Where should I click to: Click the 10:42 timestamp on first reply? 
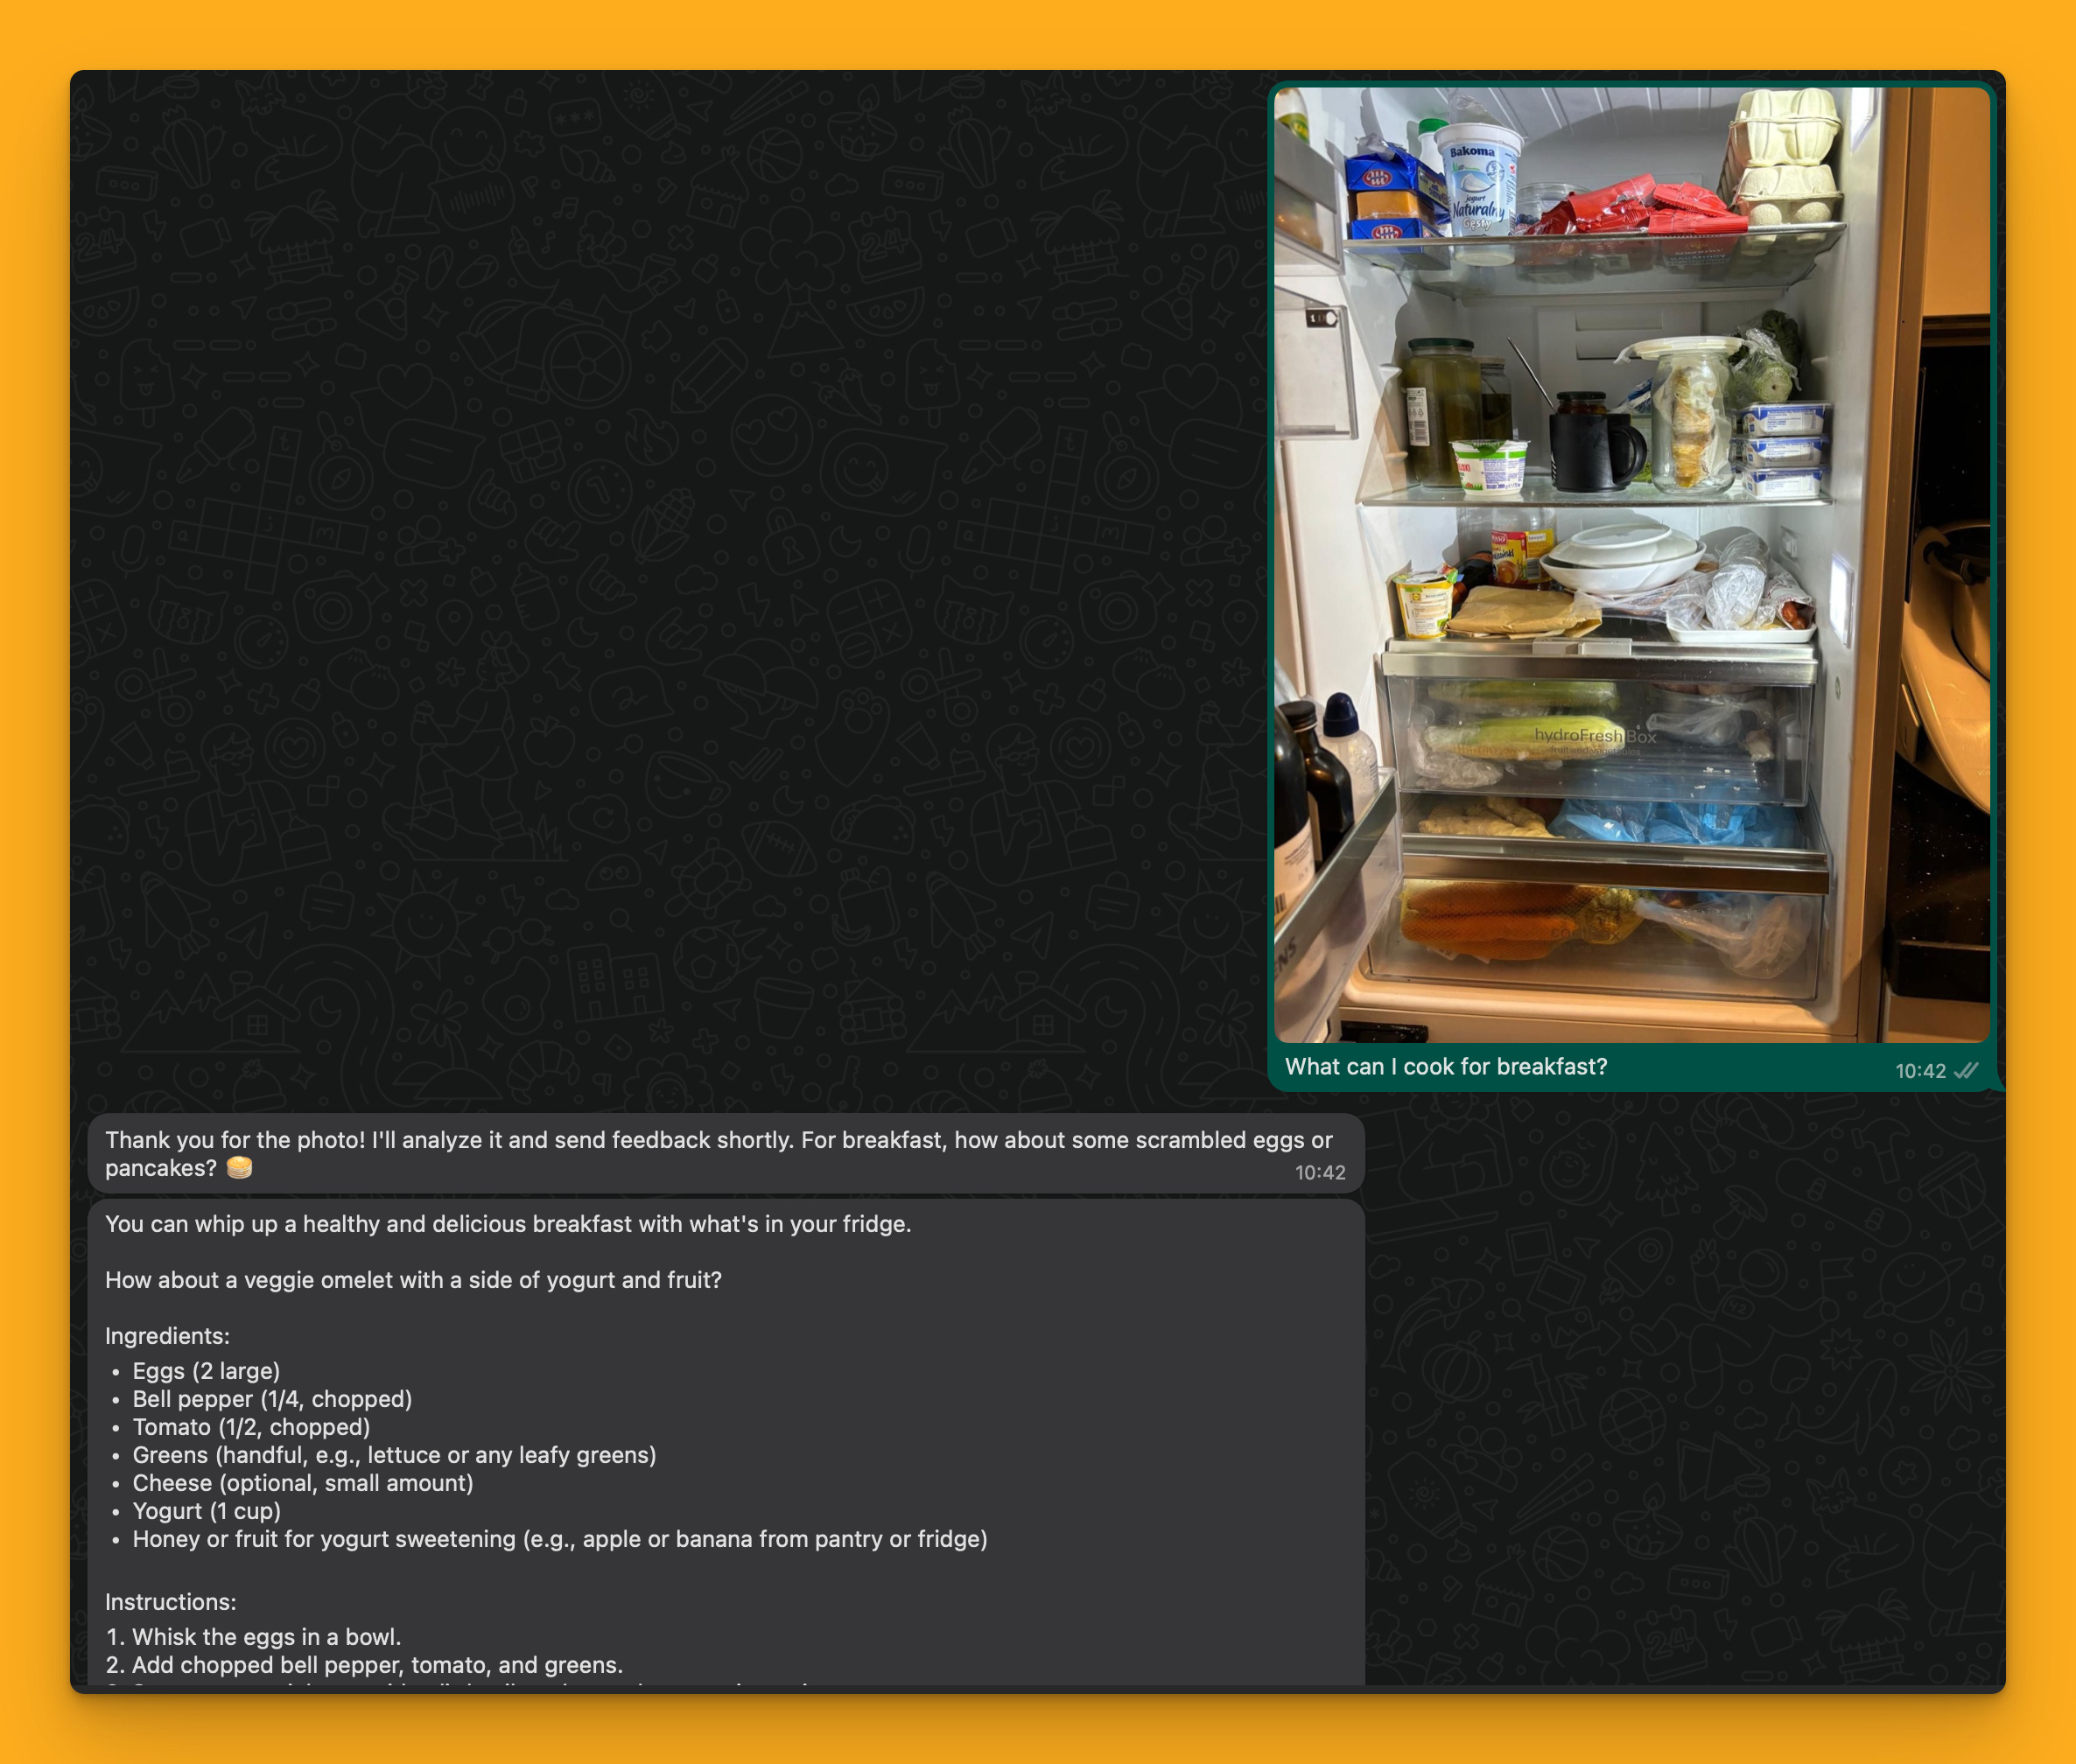click(1319, 1173)
